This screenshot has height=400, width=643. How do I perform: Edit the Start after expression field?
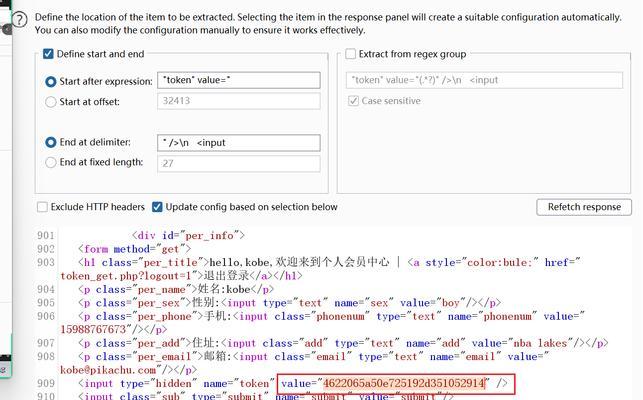click(x=239, y=80)
